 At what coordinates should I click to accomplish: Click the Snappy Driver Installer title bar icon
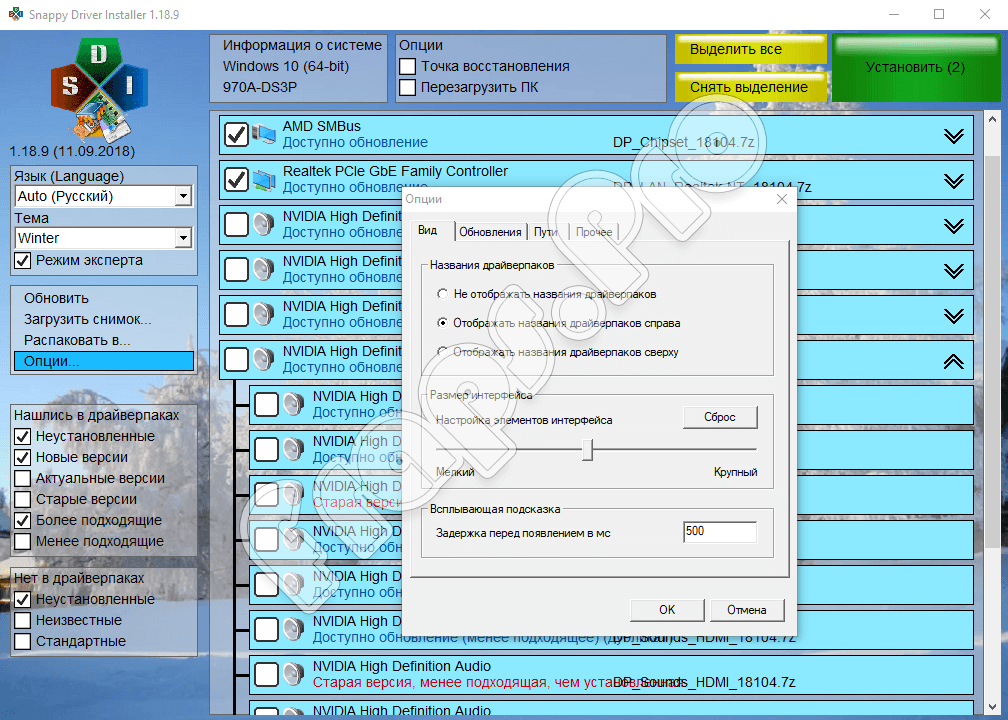click(x=13, y=14)
